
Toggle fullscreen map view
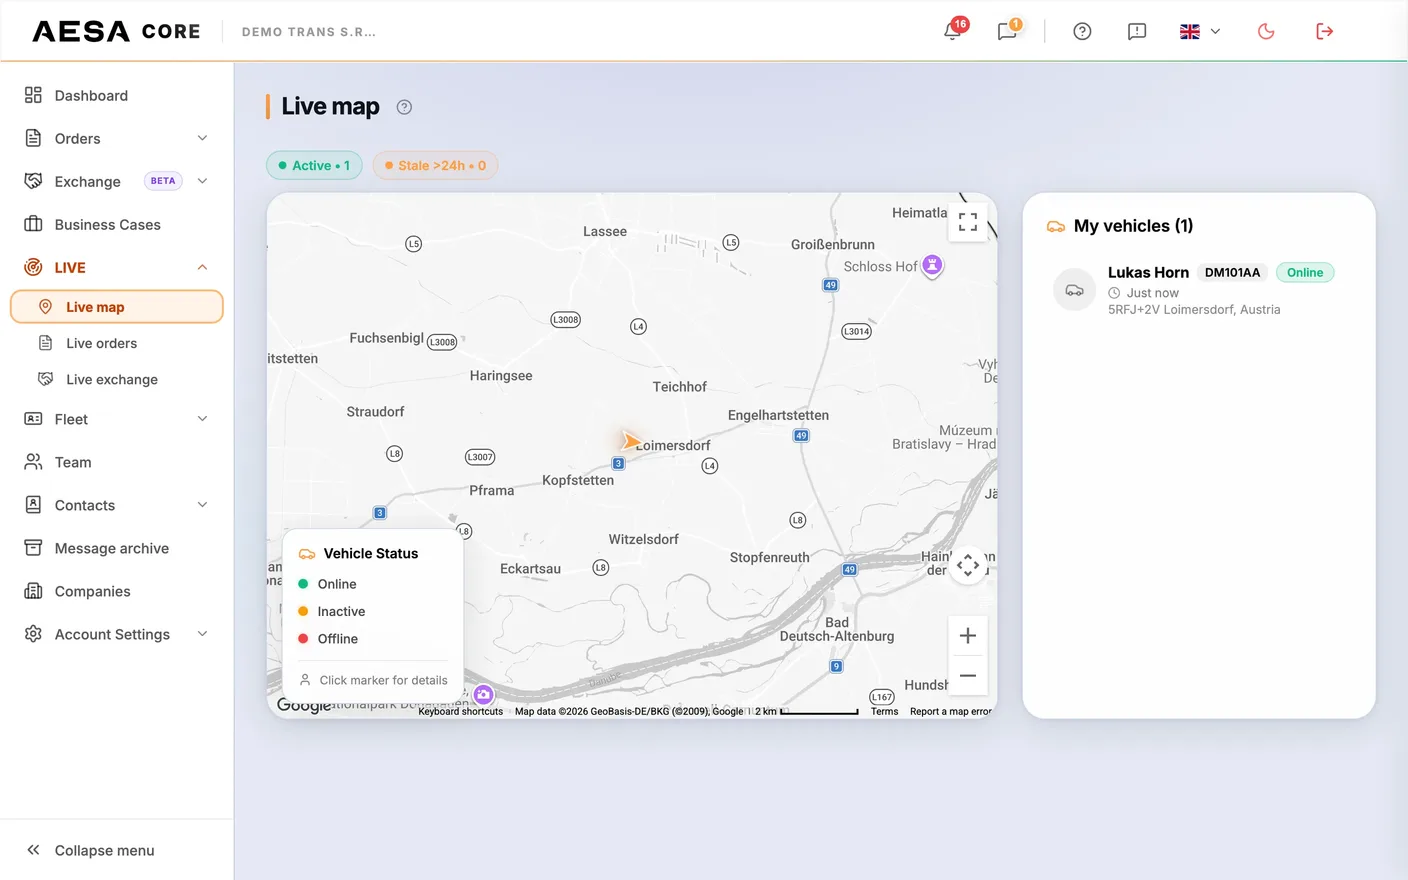(968, 222)
